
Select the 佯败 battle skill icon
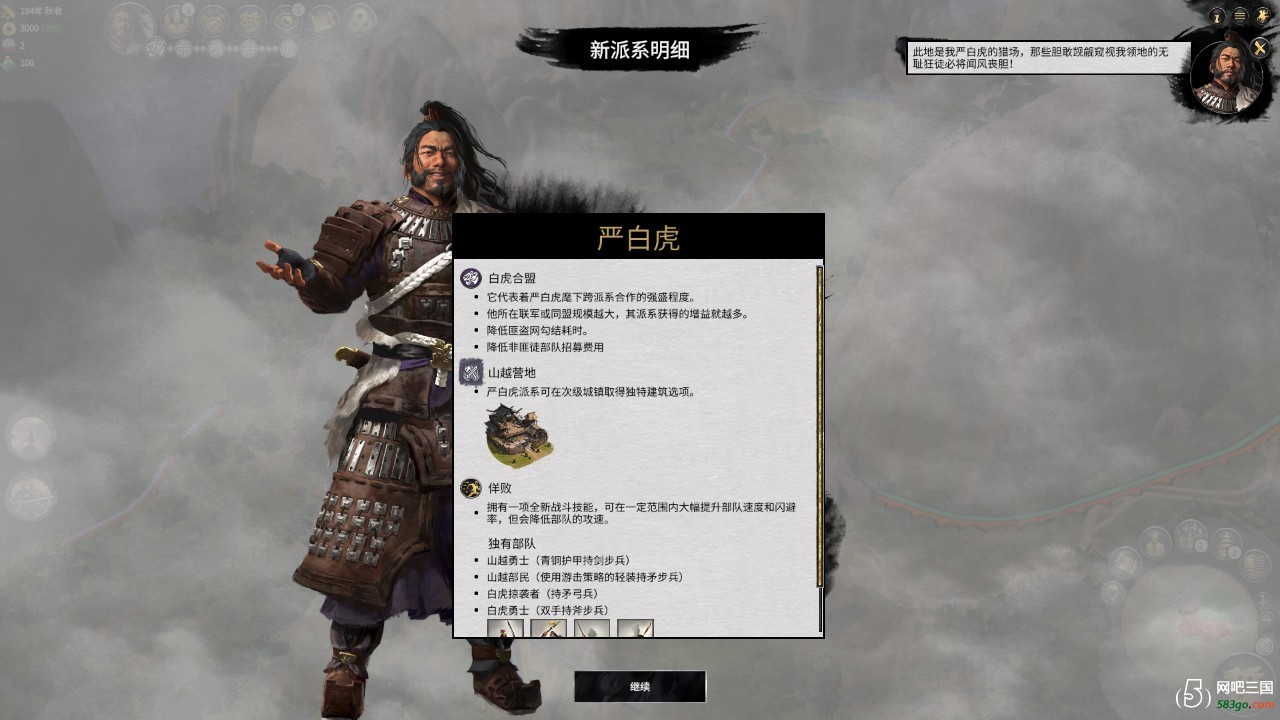[470, 489]
